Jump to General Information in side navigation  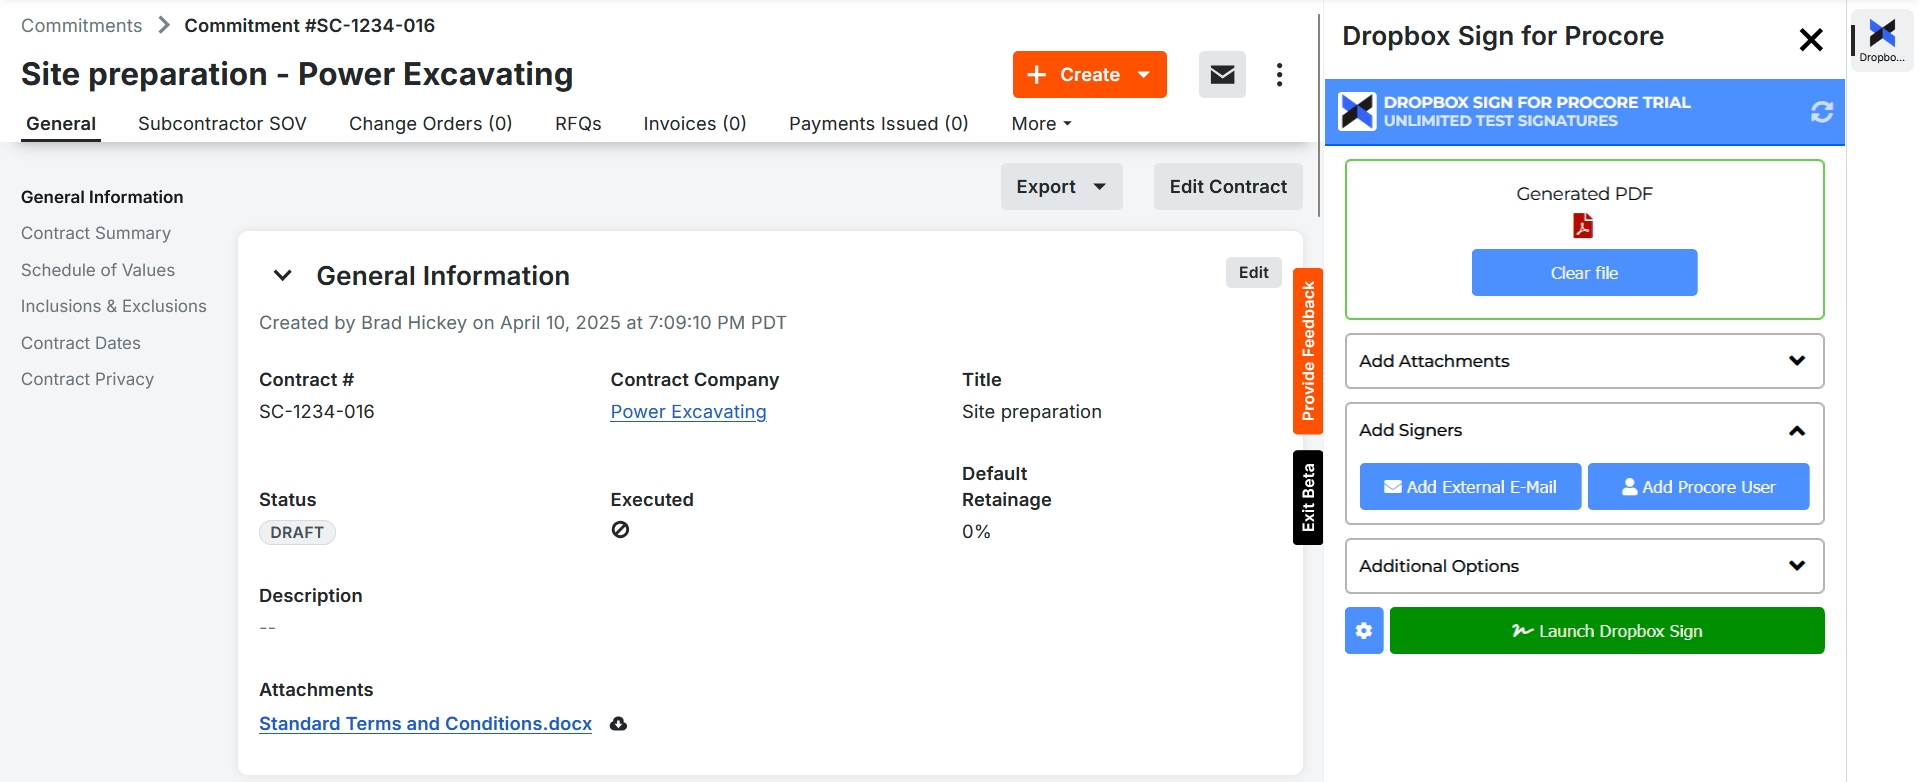coord(102,197)
